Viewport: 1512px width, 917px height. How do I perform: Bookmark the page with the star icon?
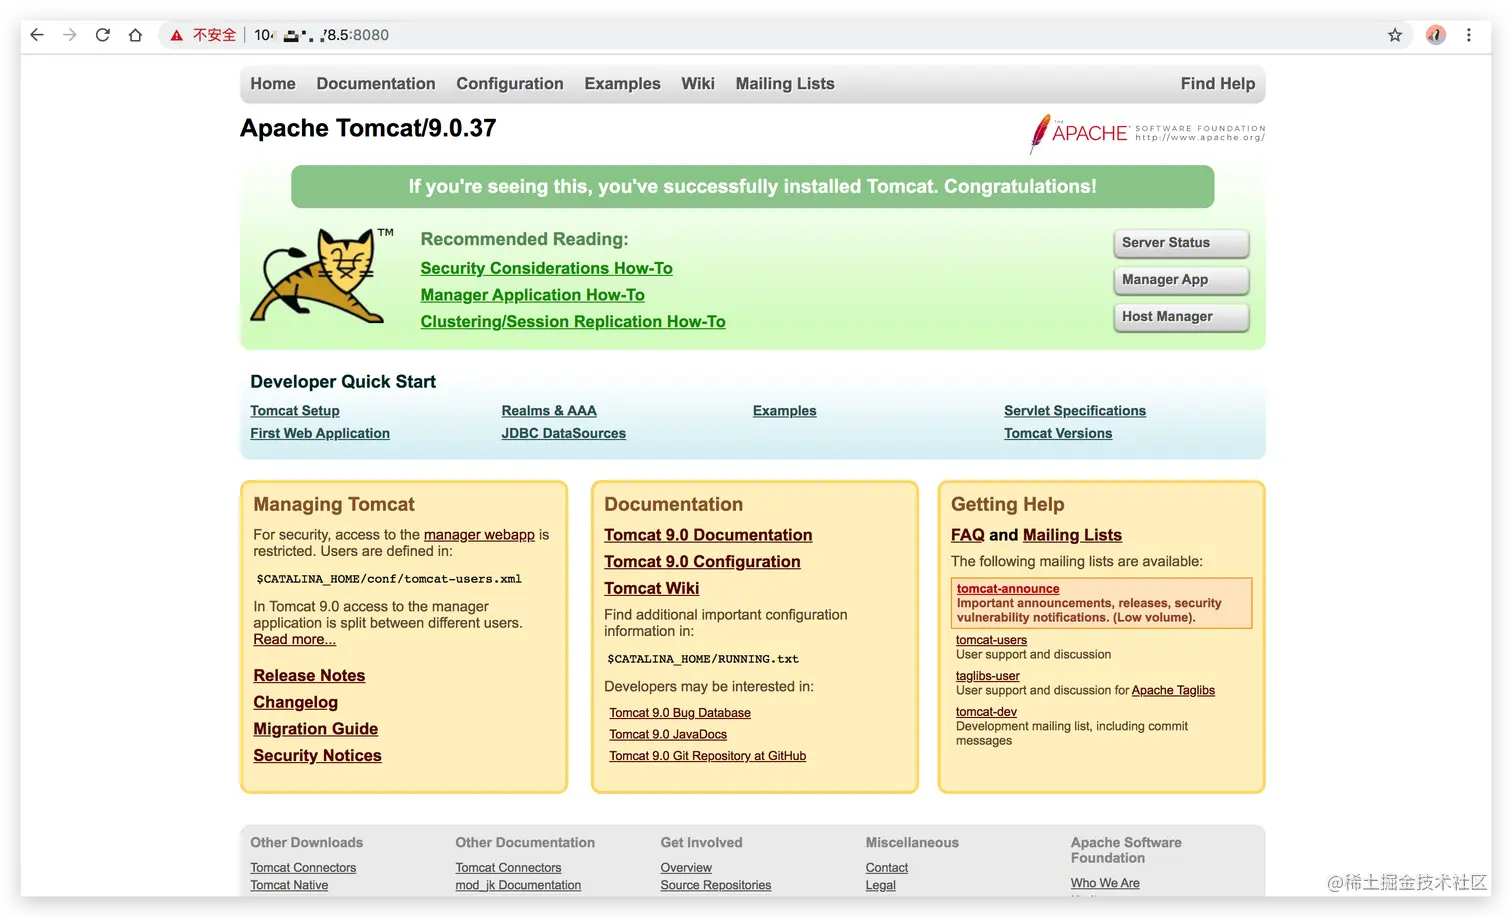pos(1395,35)
